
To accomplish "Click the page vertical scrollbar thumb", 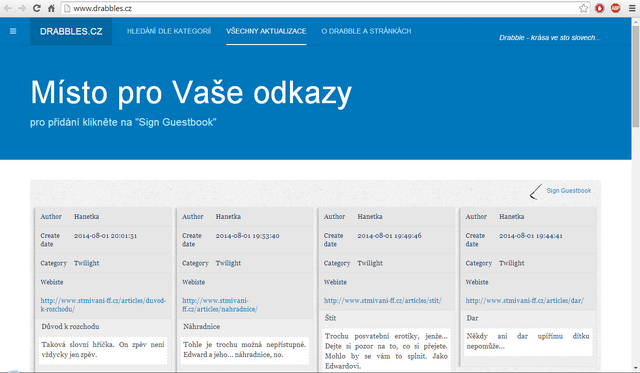I will (x=636, y=75).
